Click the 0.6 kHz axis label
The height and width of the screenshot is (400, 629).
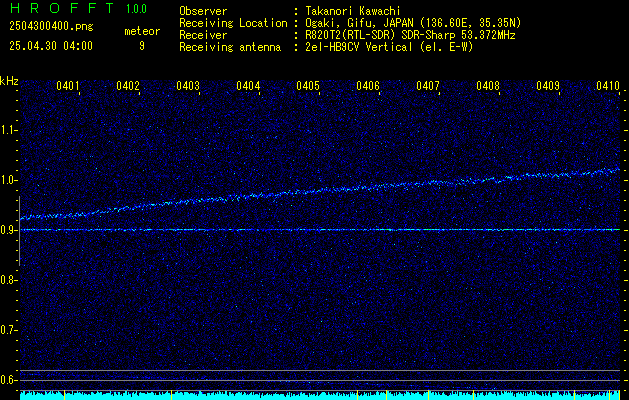click(8, 380)
